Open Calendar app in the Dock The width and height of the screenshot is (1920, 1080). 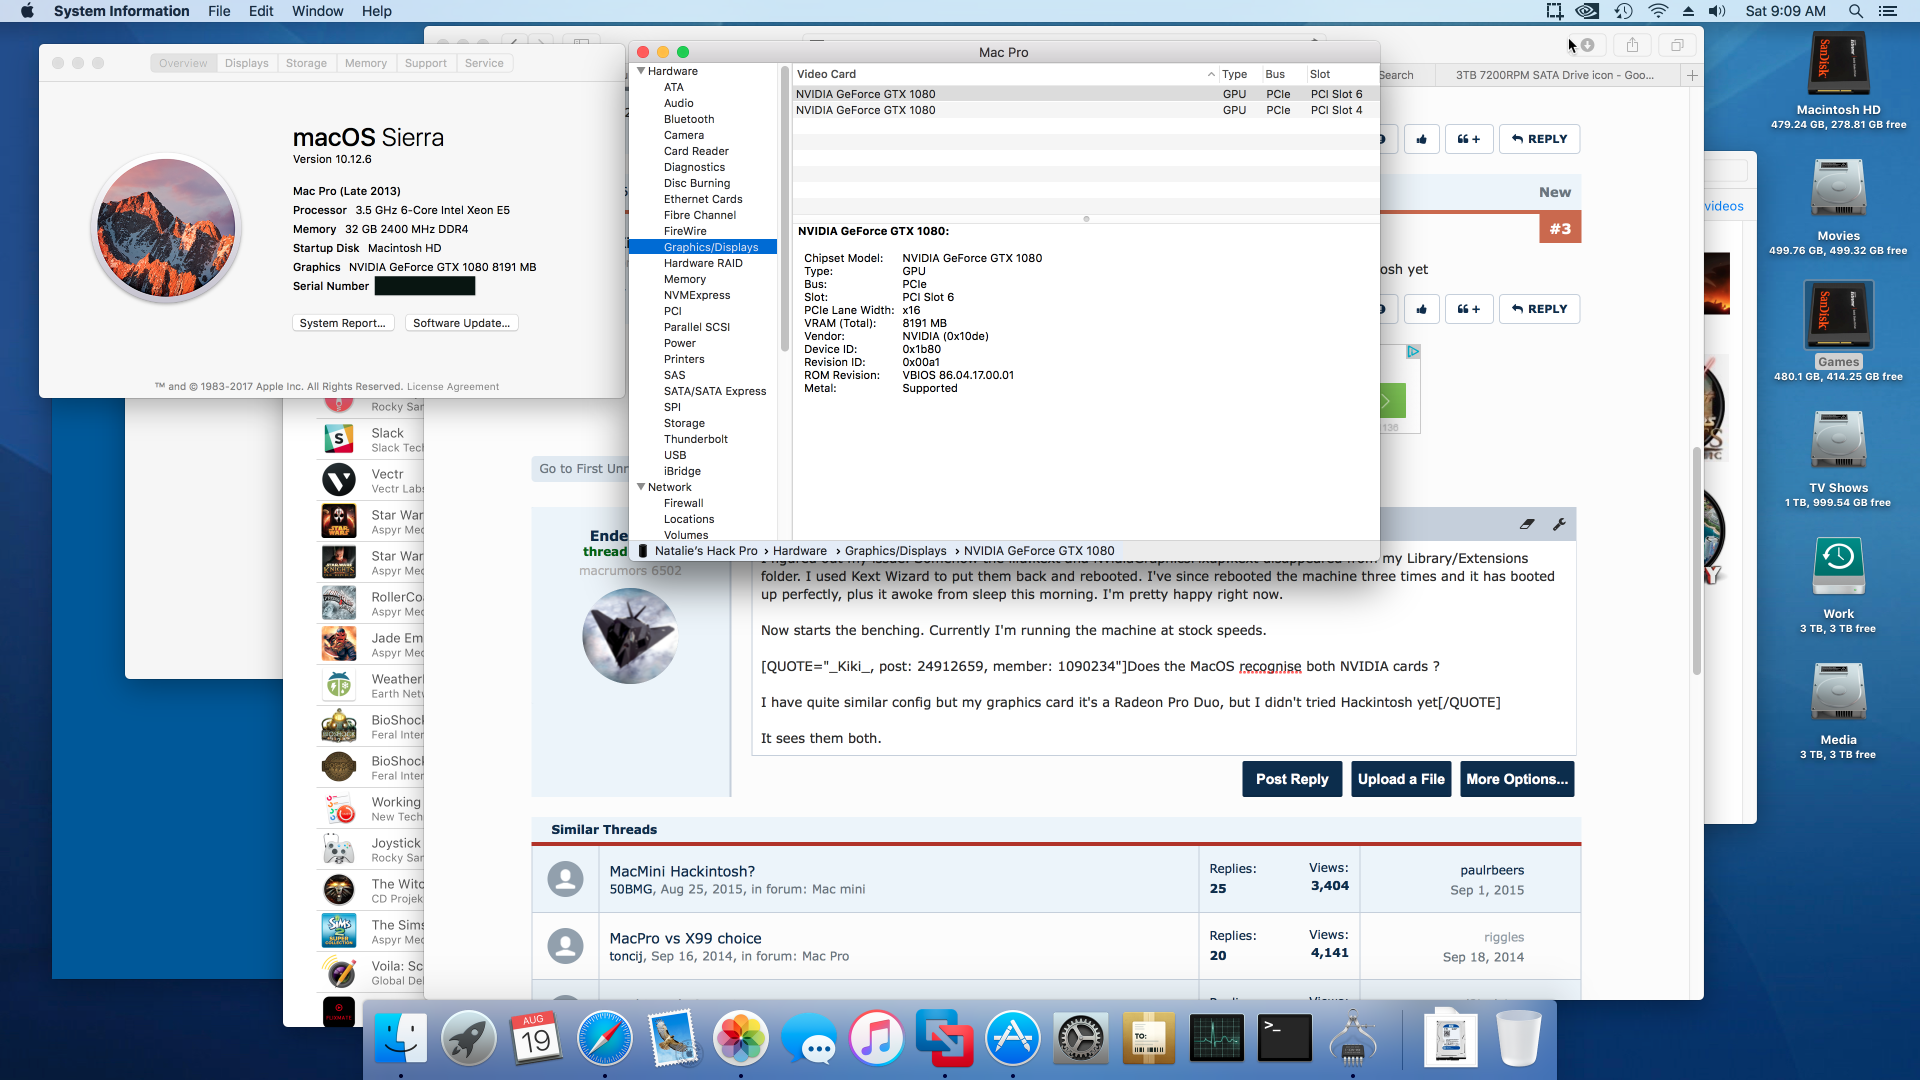[x=536, y=1038]
